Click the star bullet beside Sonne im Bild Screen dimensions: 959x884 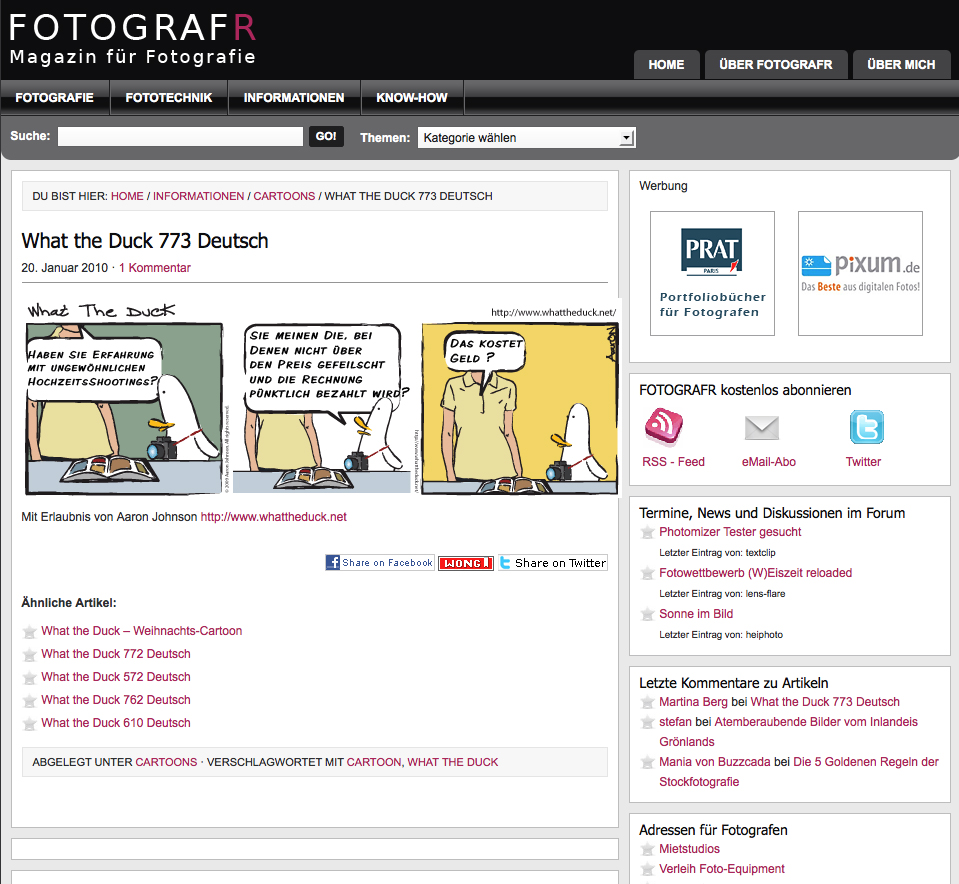(647, 615)
